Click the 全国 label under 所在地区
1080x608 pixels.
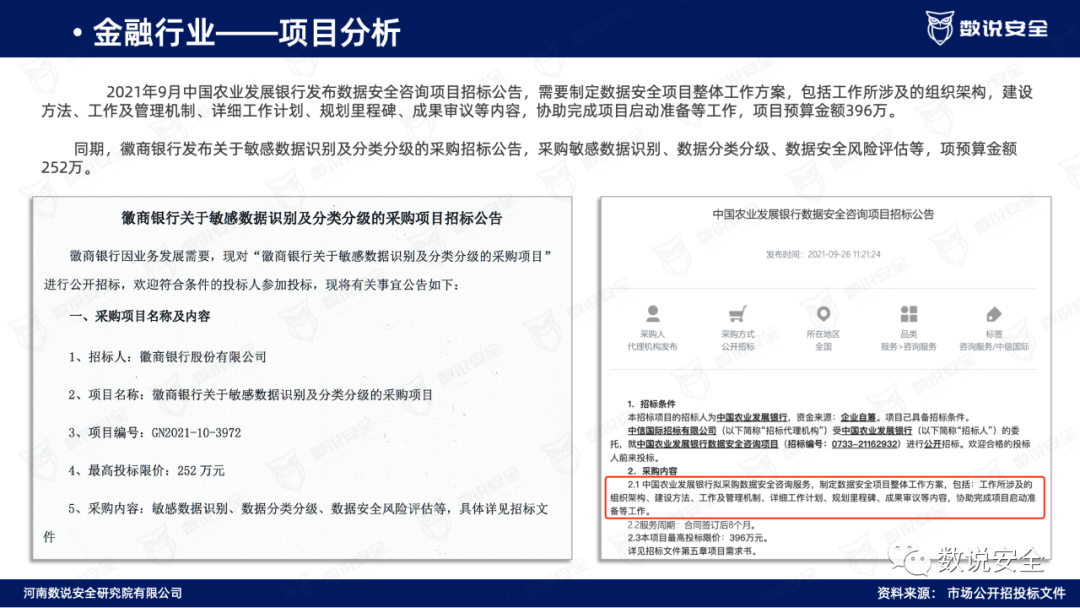click(823, 346)
